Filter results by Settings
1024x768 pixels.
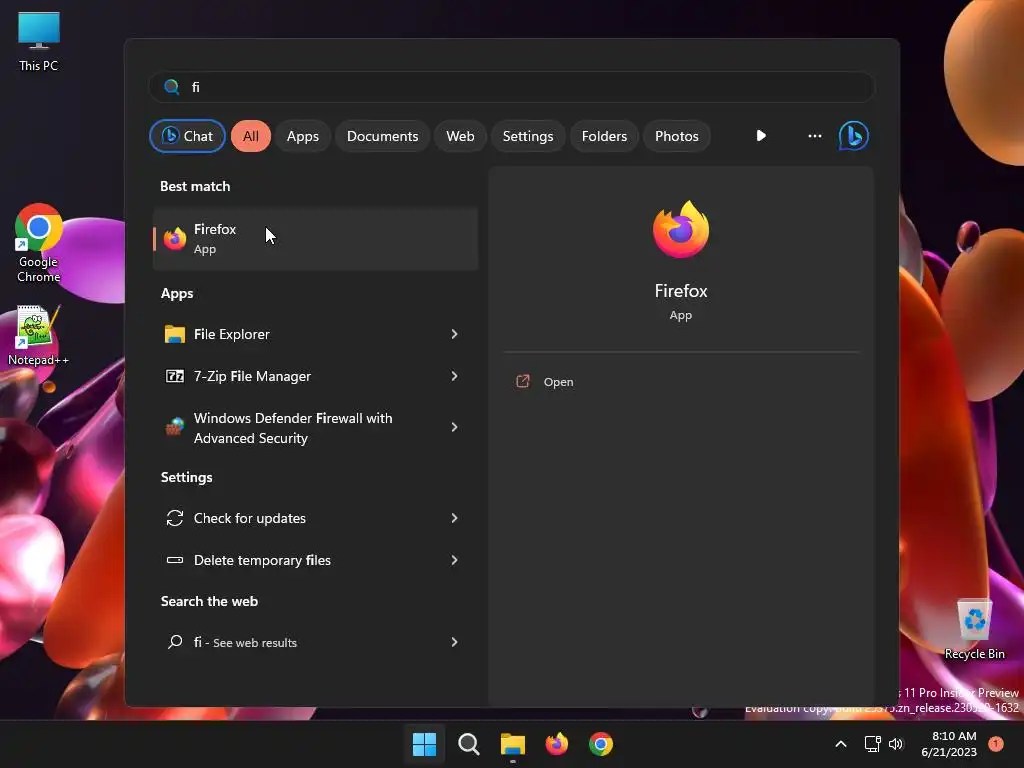coord(528,136)
